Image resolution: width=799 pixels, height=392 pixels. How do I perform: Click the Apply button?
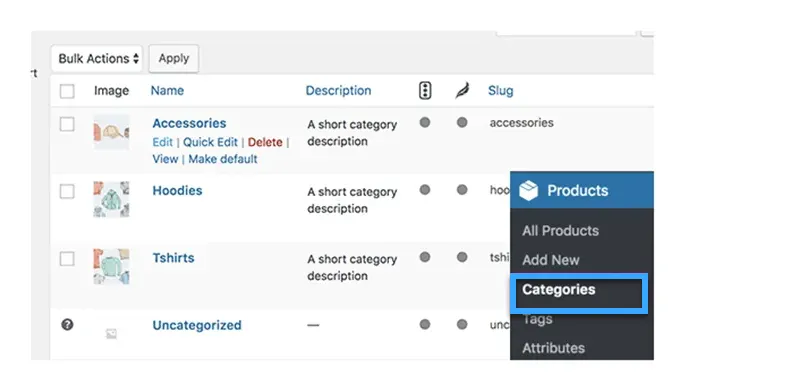coord(174,59)
